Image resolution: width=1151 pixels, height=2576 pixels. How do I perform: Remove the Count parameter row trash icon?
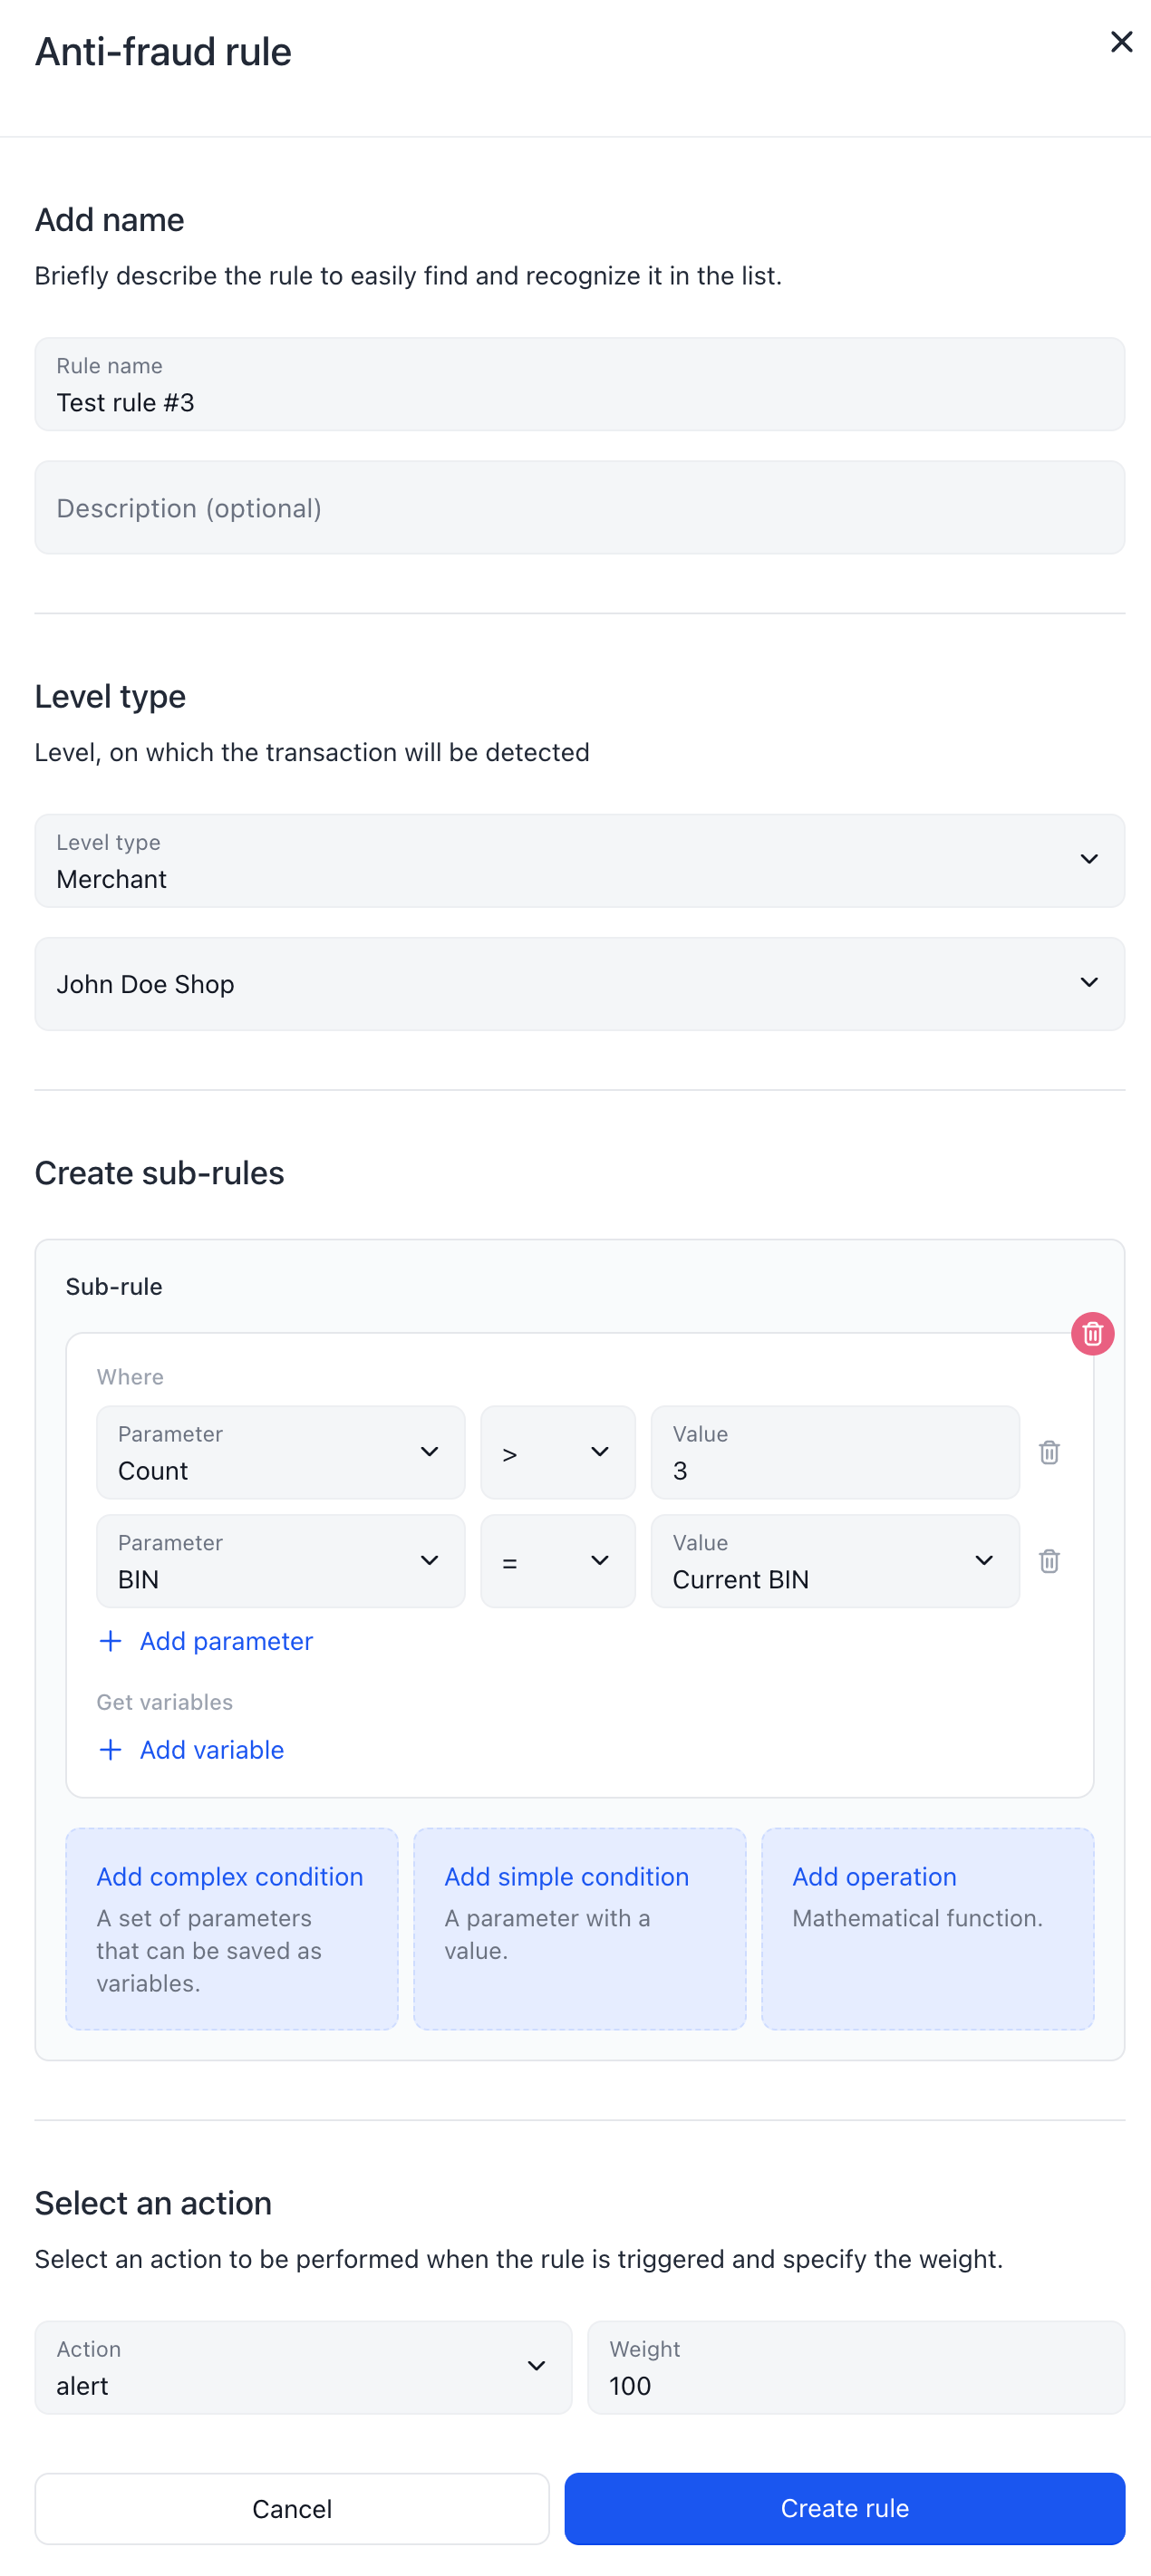(x=1048, y=1452)
